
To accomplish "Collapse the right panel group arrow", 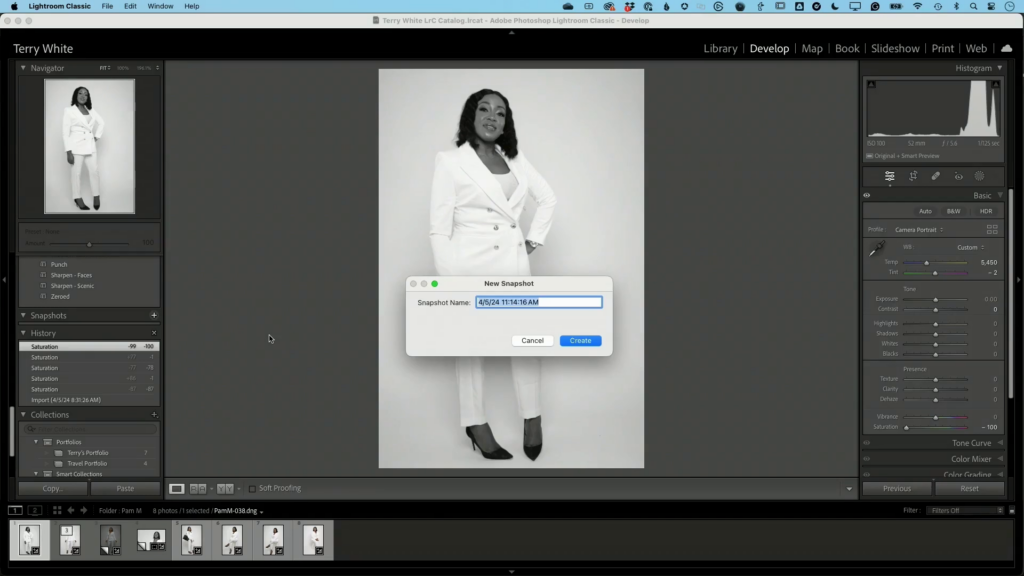I will click(x=1019, y=280).
